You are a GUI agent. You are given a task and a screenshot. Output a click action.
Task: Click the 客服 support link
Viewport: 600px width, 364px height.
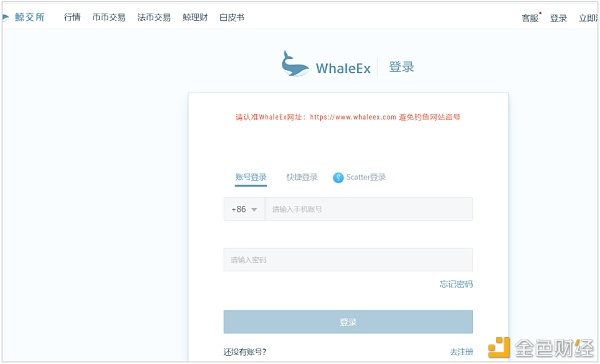530,18
